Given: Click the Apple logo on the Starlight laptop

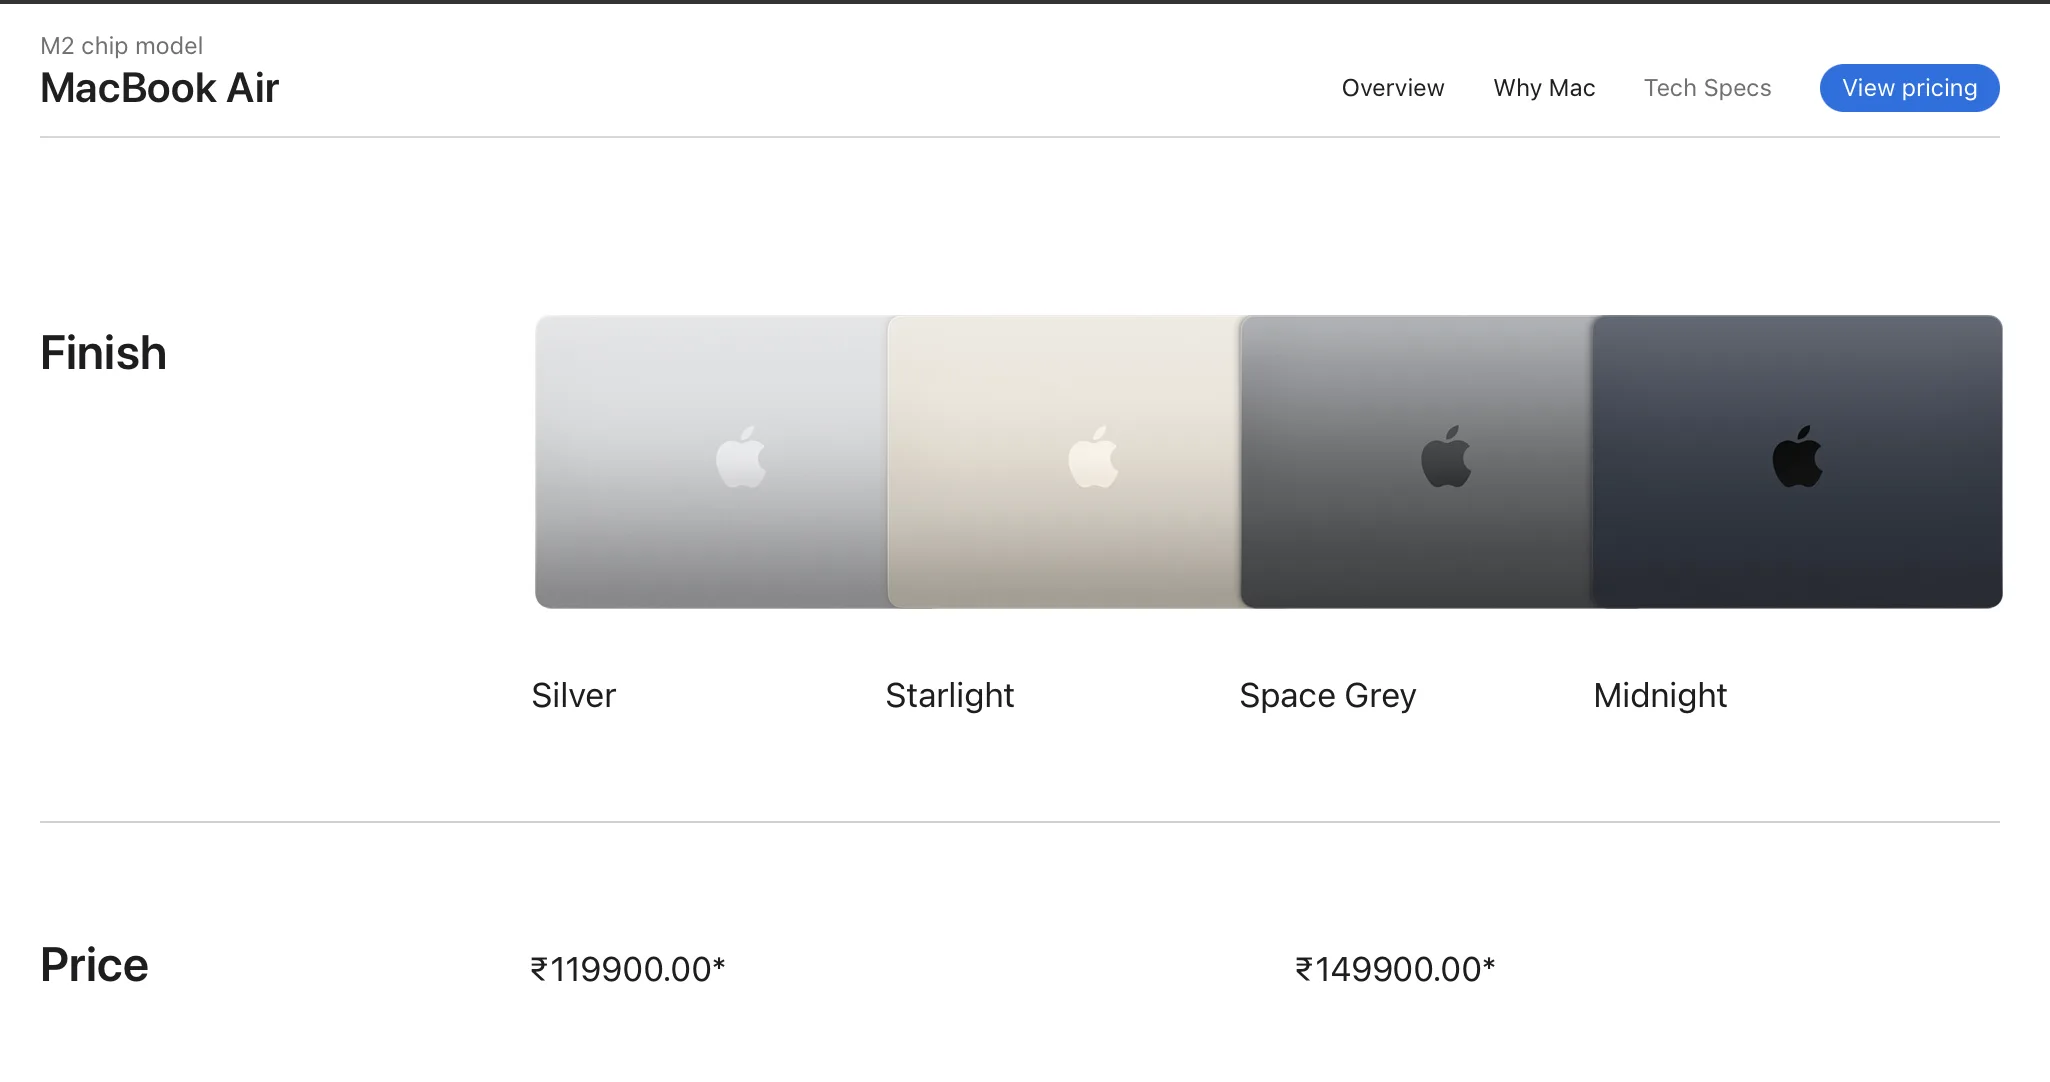Looking at the screenshot, I should pyautogui.click(x=1093, y=458).
